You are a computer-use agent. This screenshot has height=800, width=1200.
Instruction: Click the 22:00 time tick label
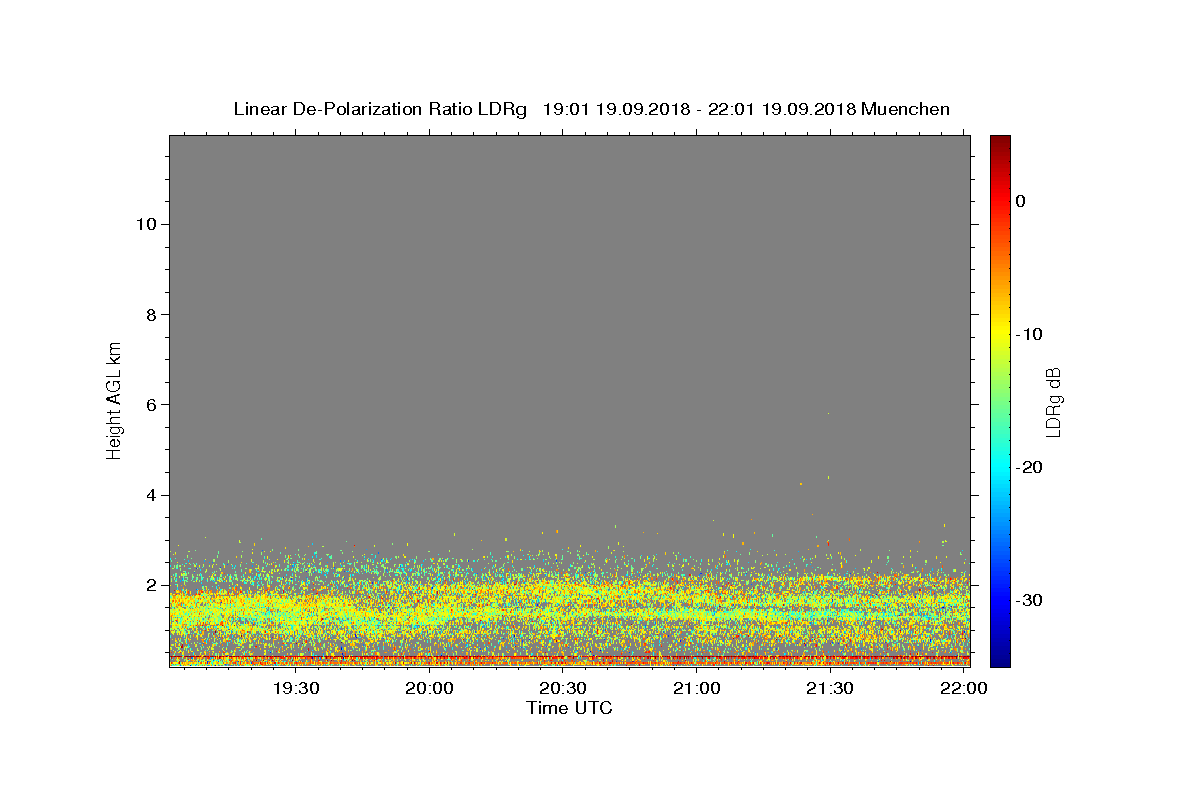(963, 689)
